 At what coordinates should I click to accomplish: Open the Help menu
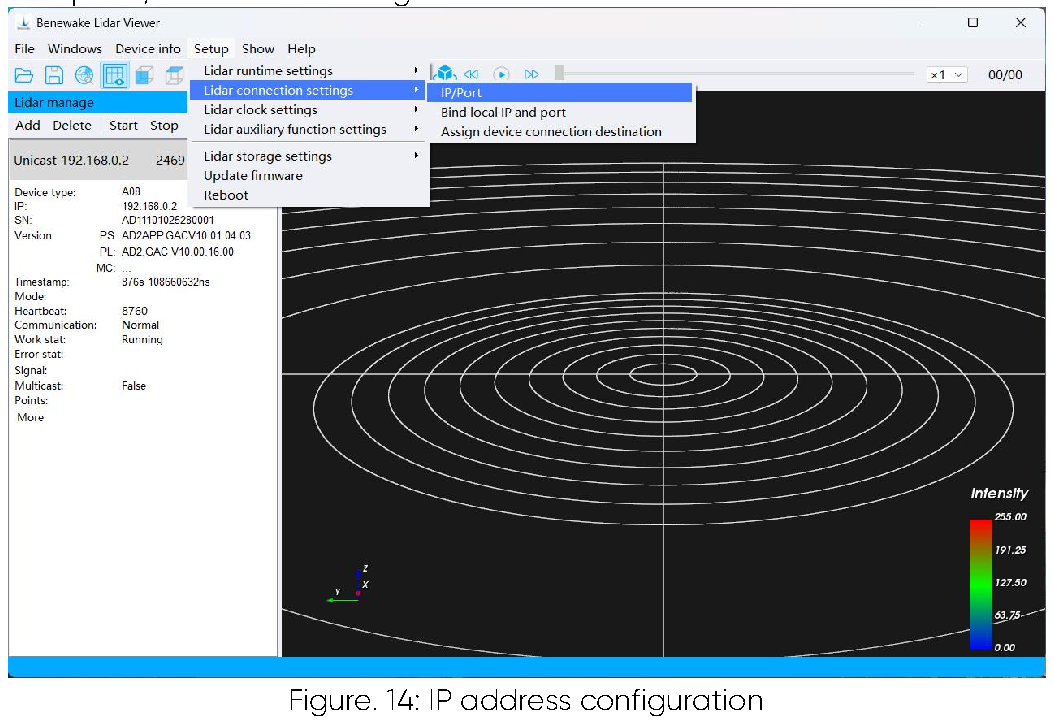pyautogui.click(x=302, y=49)
